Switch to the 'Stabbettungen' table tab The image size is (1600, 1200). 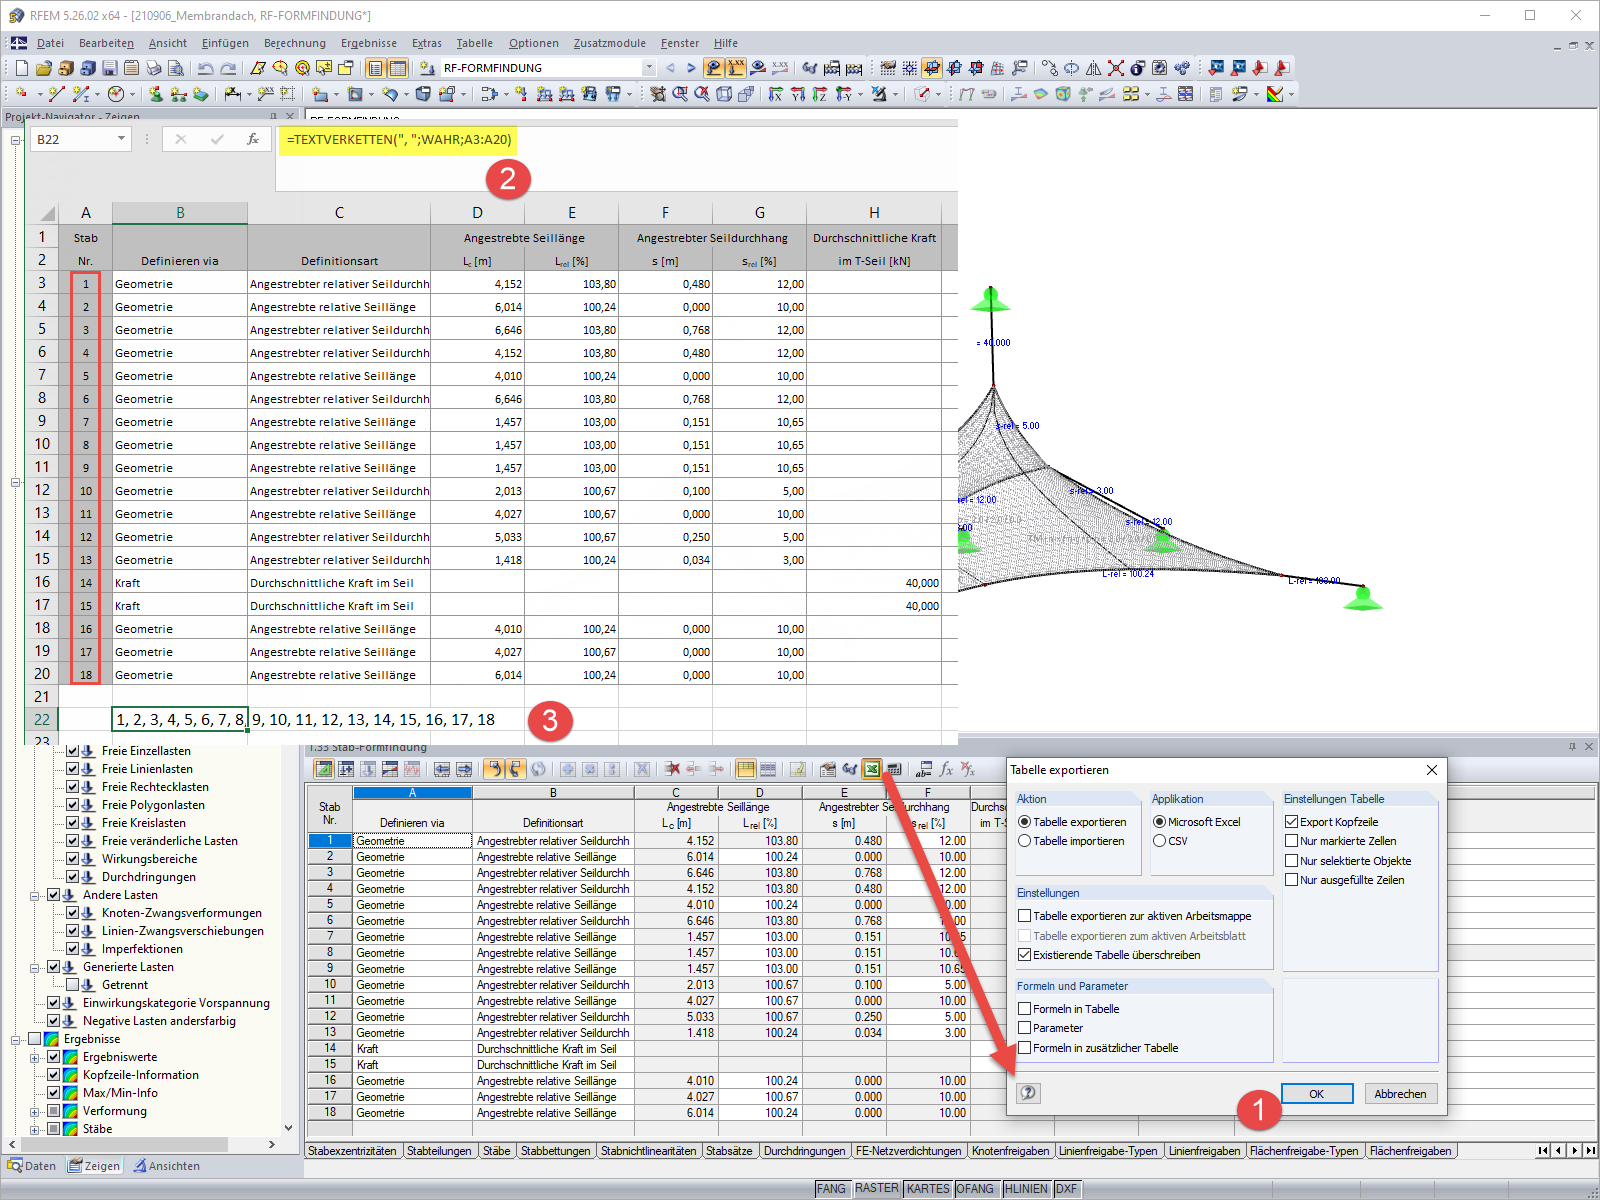tap(555, 1151)
